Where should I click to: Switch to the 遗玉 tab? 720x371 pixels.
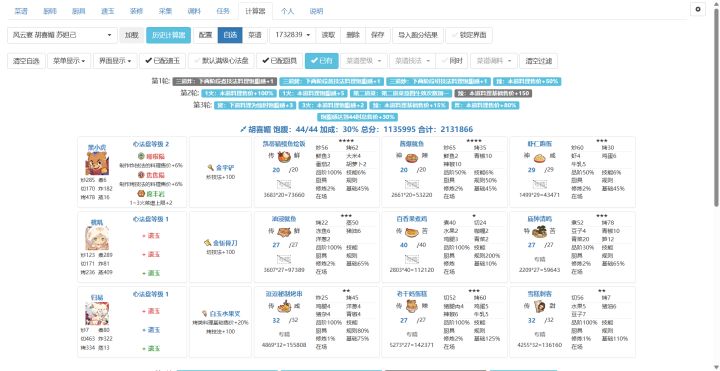107,11
